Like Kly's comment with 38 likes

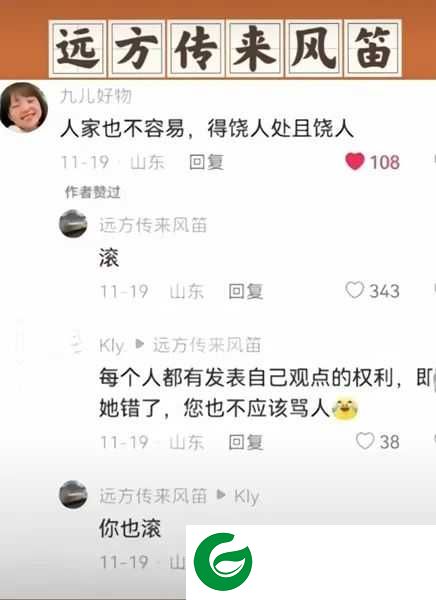click(365, 441)
